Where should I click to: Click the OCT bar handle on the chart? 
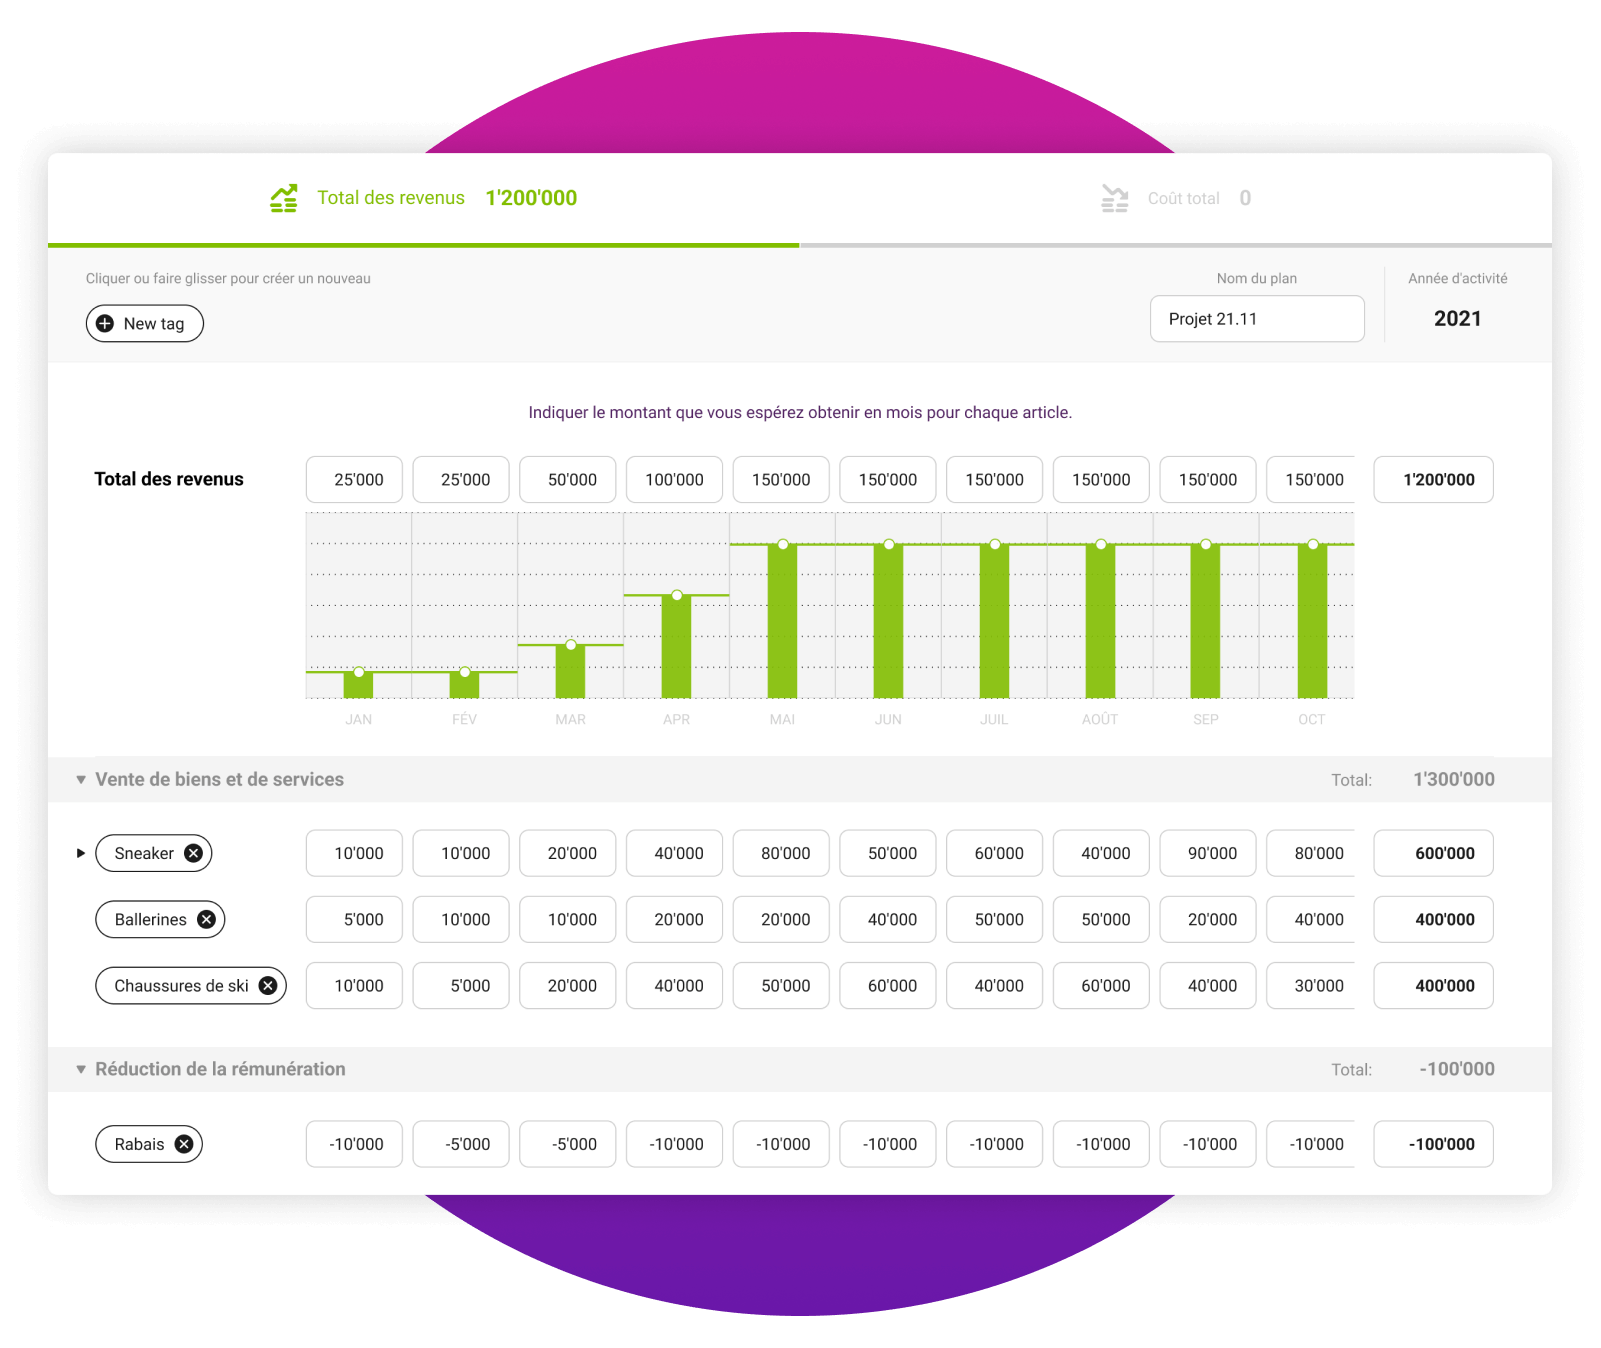point(1313,544)
